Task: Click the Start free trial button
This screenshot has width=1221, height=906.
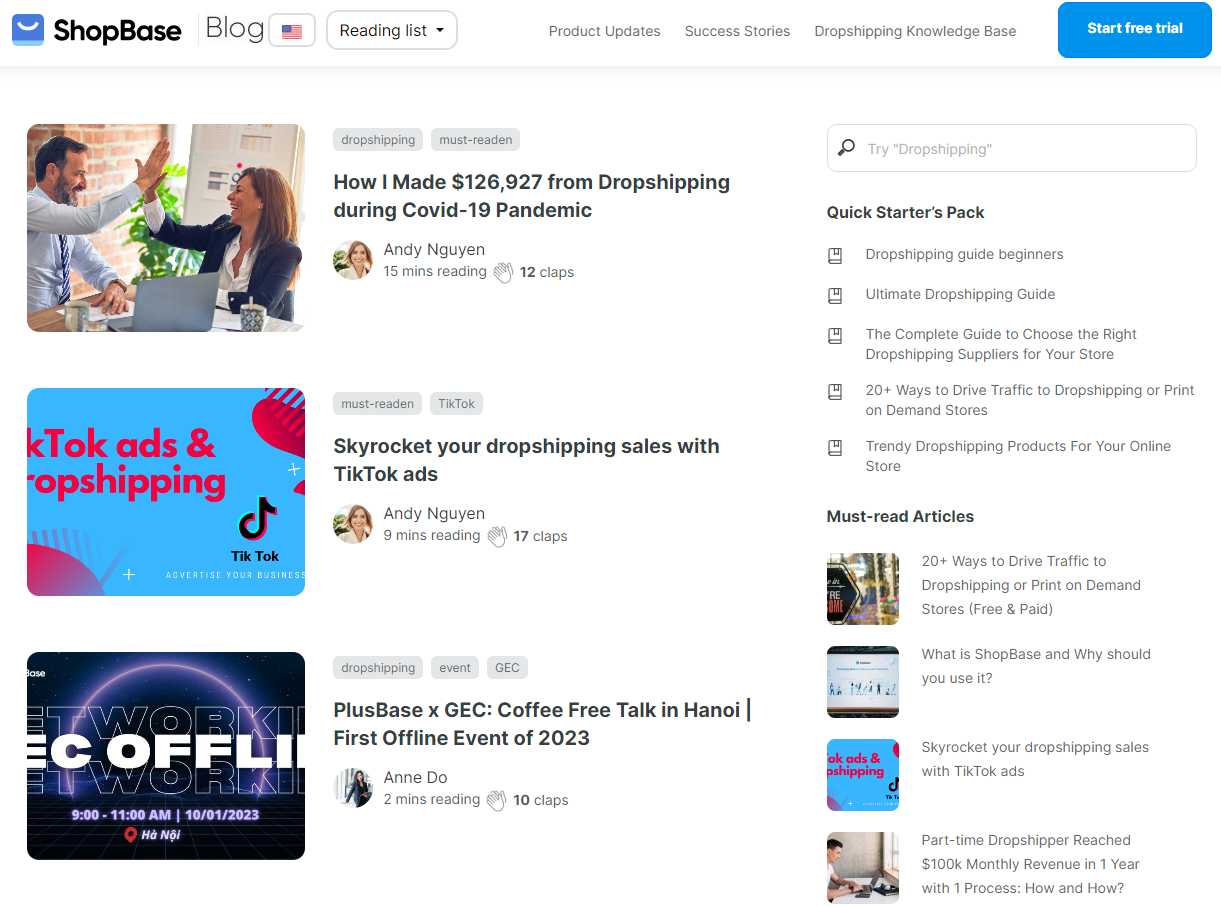Action: click(x=1135, y=30)
